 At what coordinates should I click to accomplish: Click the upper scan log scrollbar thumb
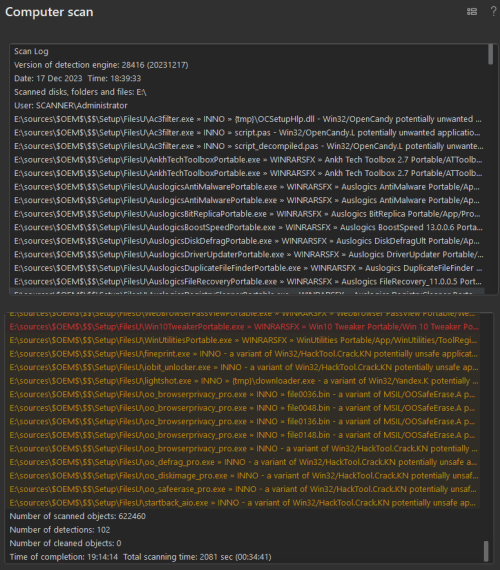491,55
